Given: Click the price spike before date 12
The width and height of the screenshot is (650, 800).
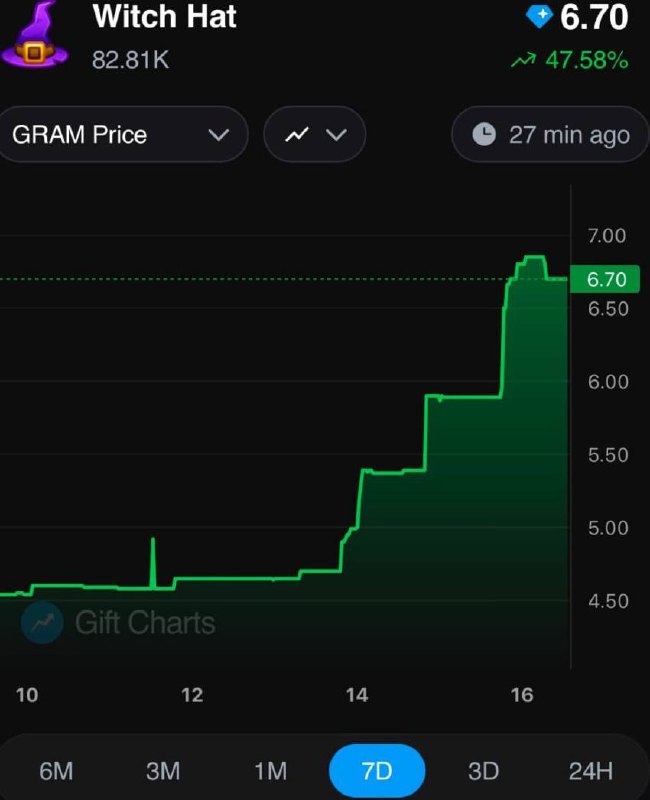Looking at the screenshot, I should click(153, 563).
